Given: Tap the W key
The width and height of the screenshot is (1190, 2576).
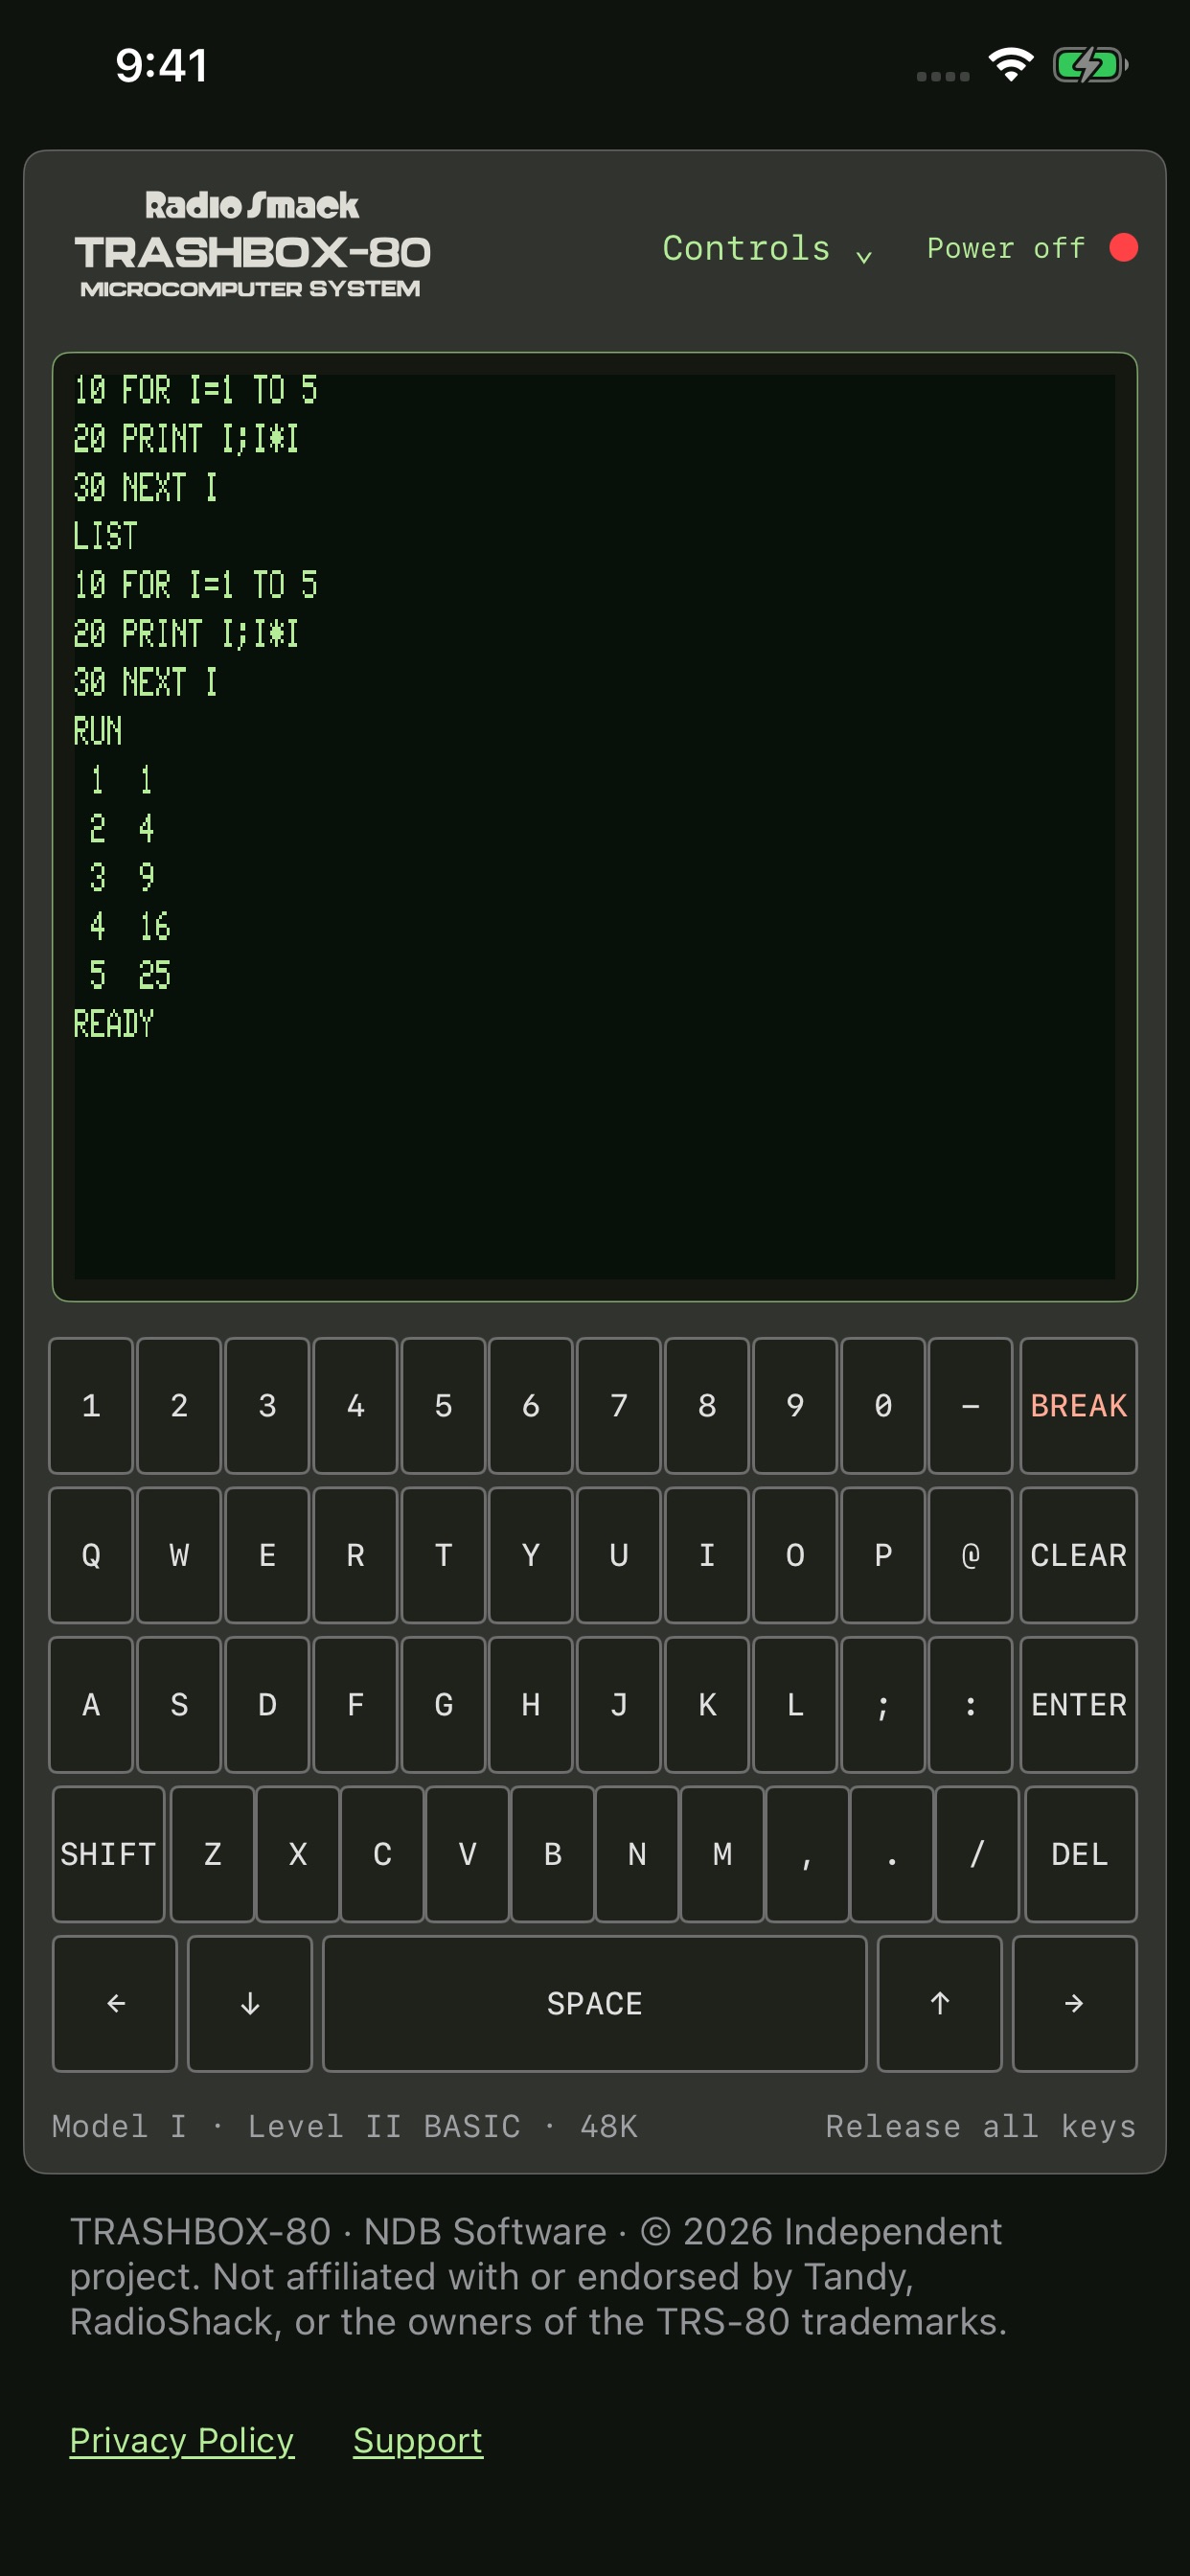Looking at the screenshot, I should [179, 1555].
